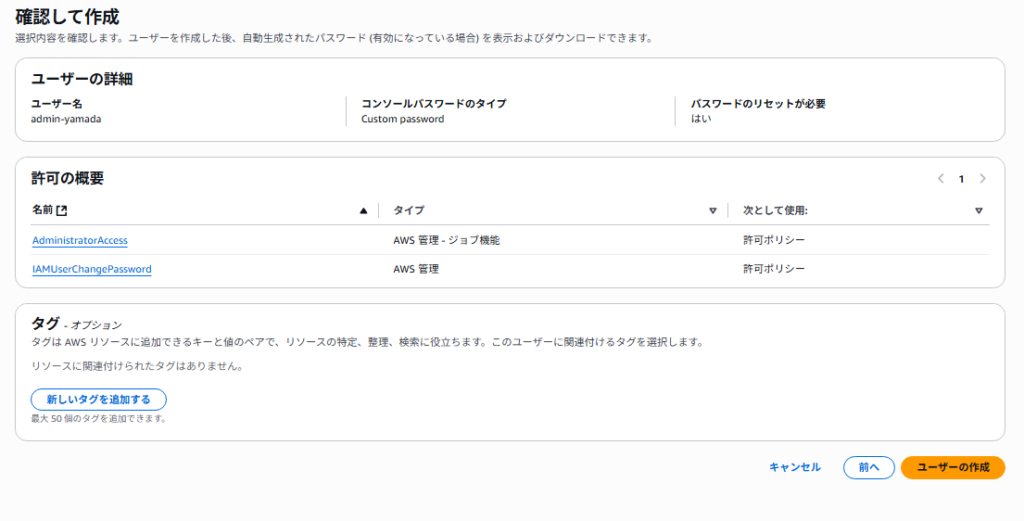Click the 名前 column header label
This screenshot has height=521, width=1024.
(x=43, y=211)
